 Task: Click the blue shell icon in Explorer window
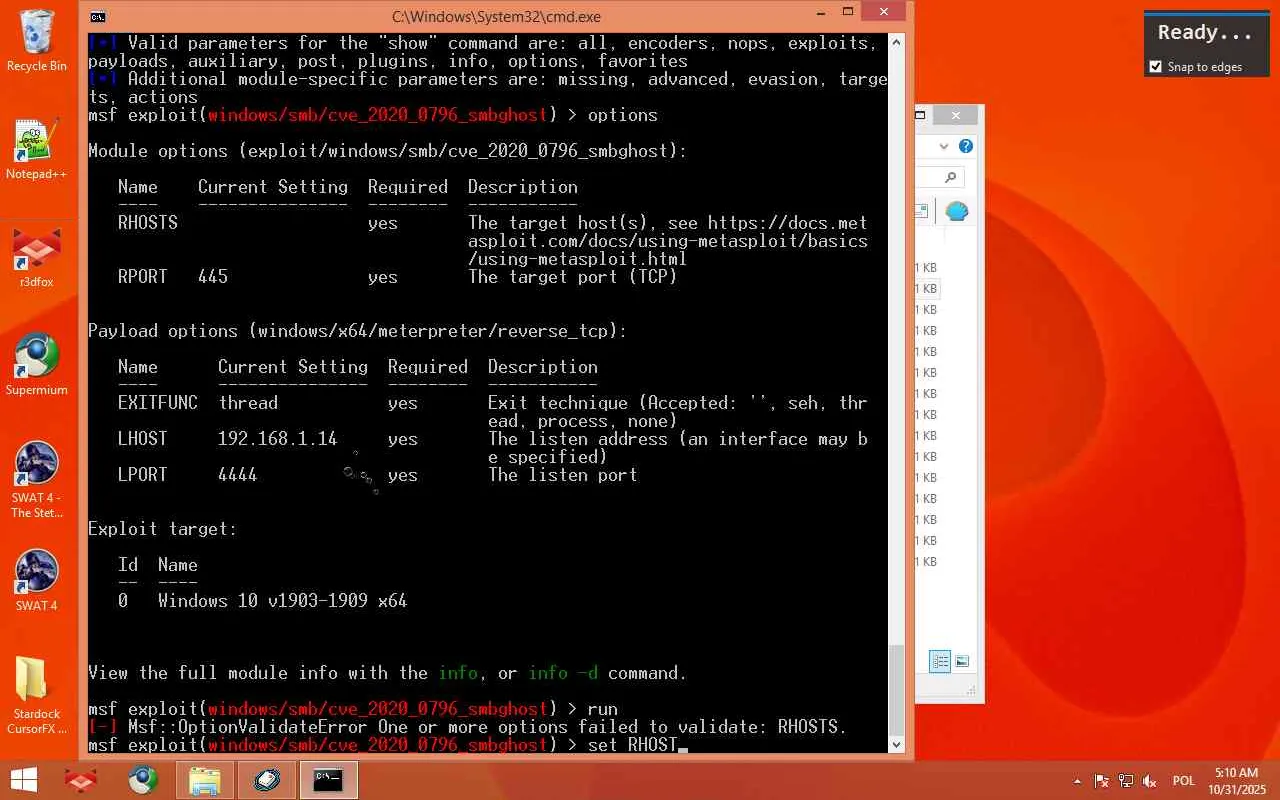click(957, 211)
